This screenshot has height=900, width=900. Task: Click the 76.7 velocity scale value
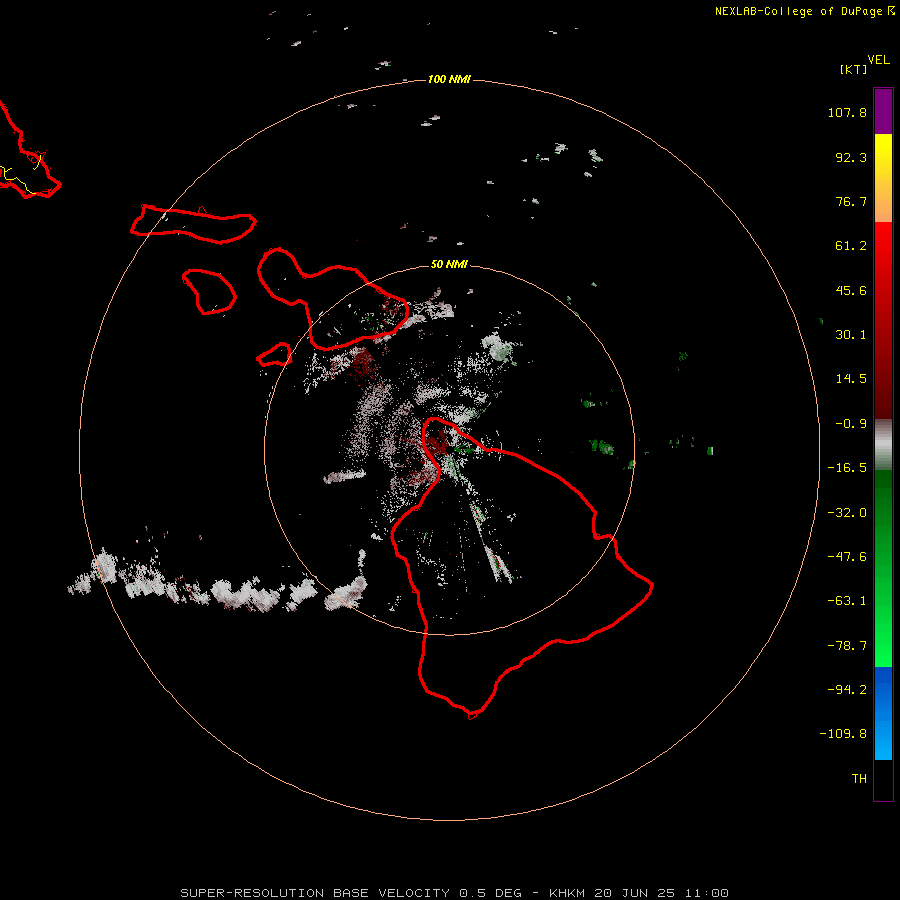coord(851,201)
